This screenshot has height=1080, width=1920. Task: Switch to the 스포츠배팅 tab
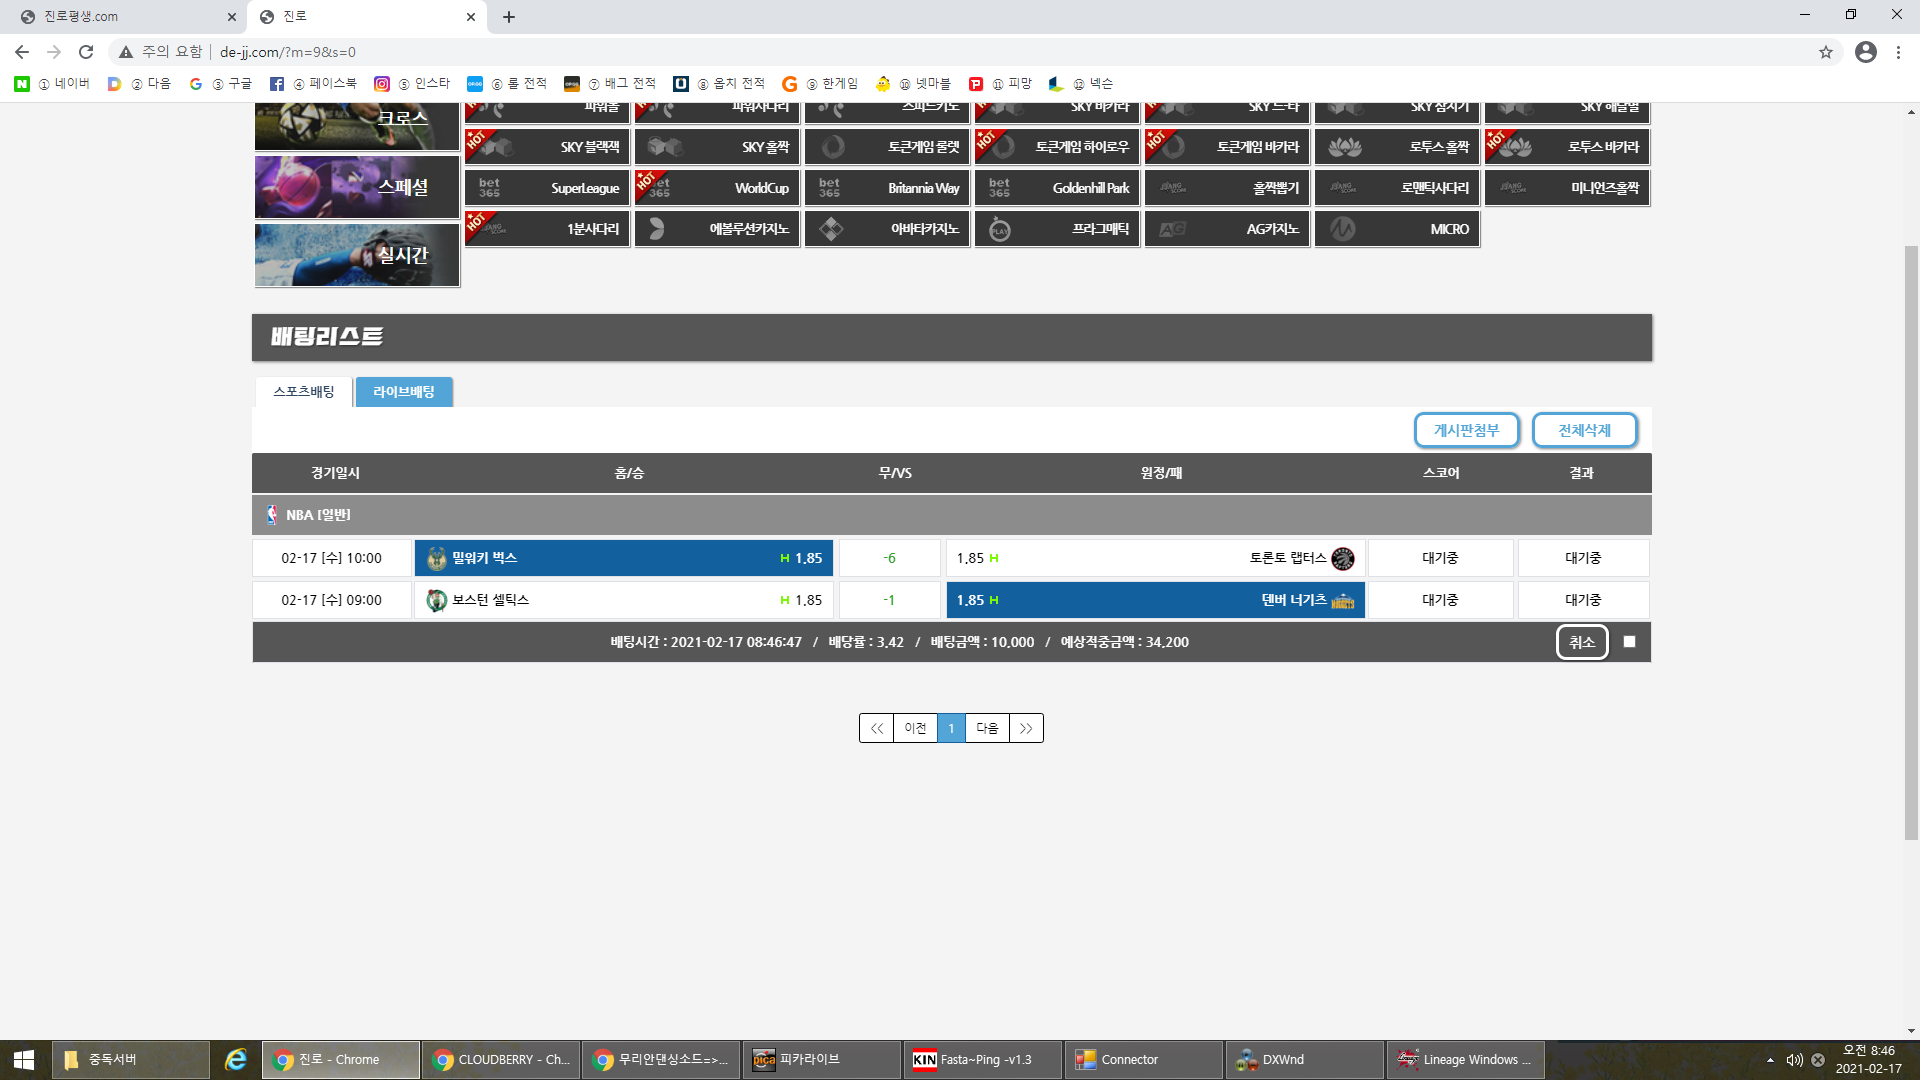303,392
